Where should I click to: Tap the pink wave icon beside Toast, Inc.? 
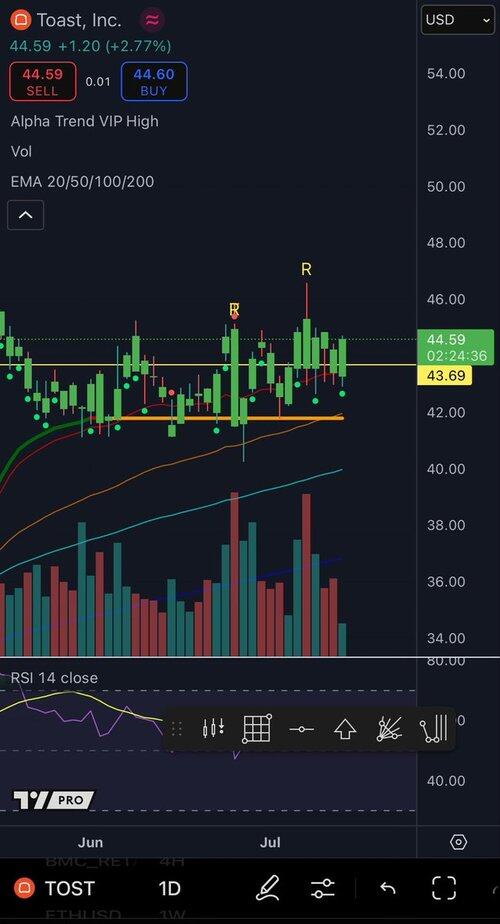152,21
